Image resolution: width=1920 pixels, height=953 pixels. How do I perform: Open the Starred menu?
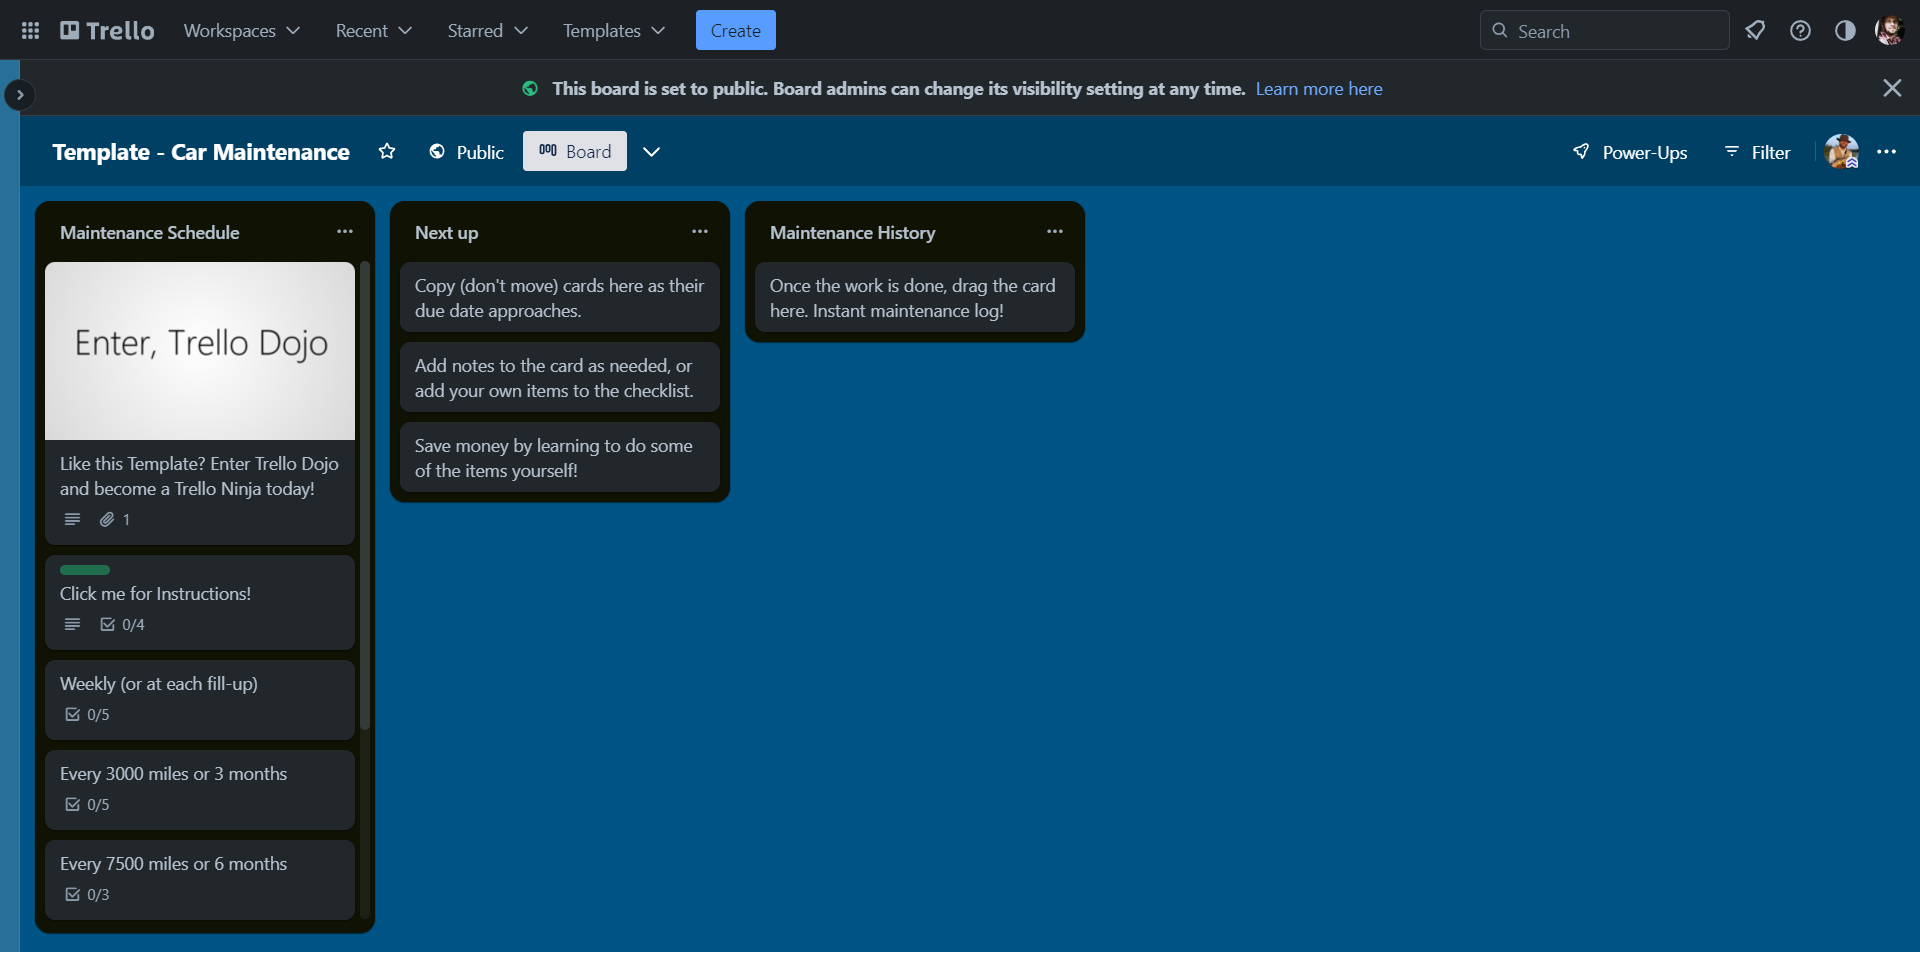487,31
